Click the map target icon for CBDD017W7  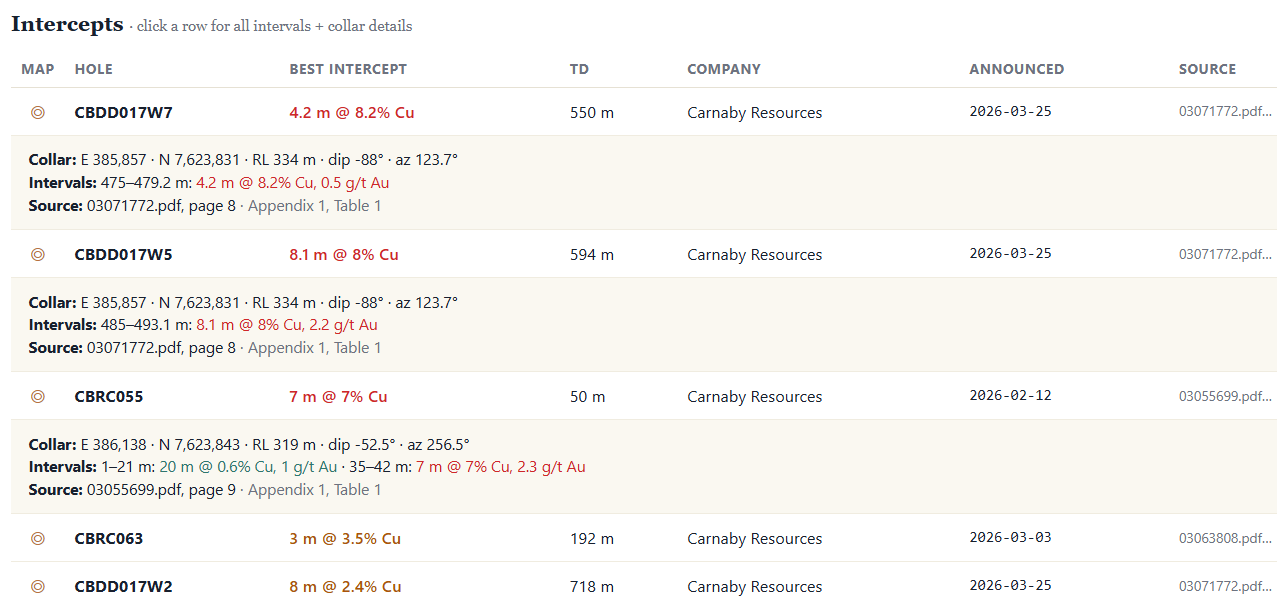(38, 113)
